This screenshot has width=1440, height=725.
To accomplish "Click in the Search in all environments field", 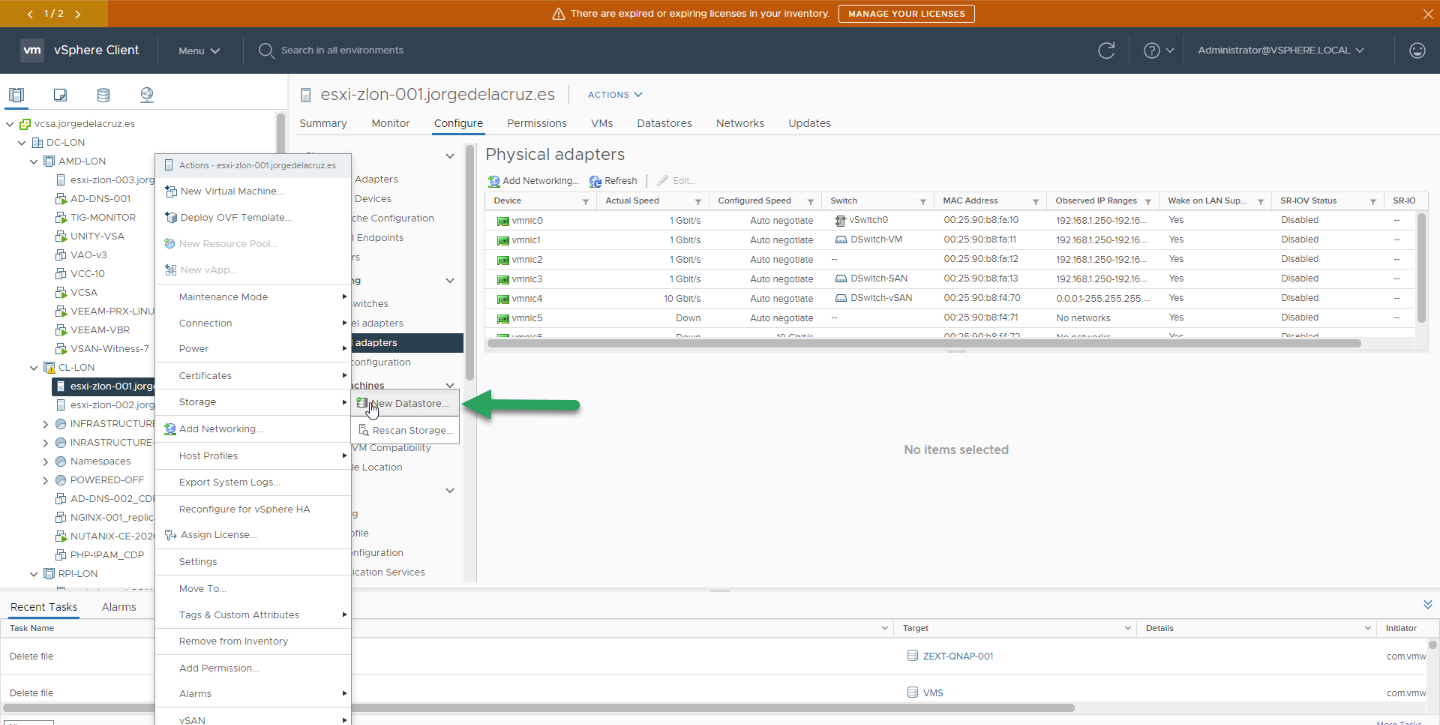I will tap(342, 50).
